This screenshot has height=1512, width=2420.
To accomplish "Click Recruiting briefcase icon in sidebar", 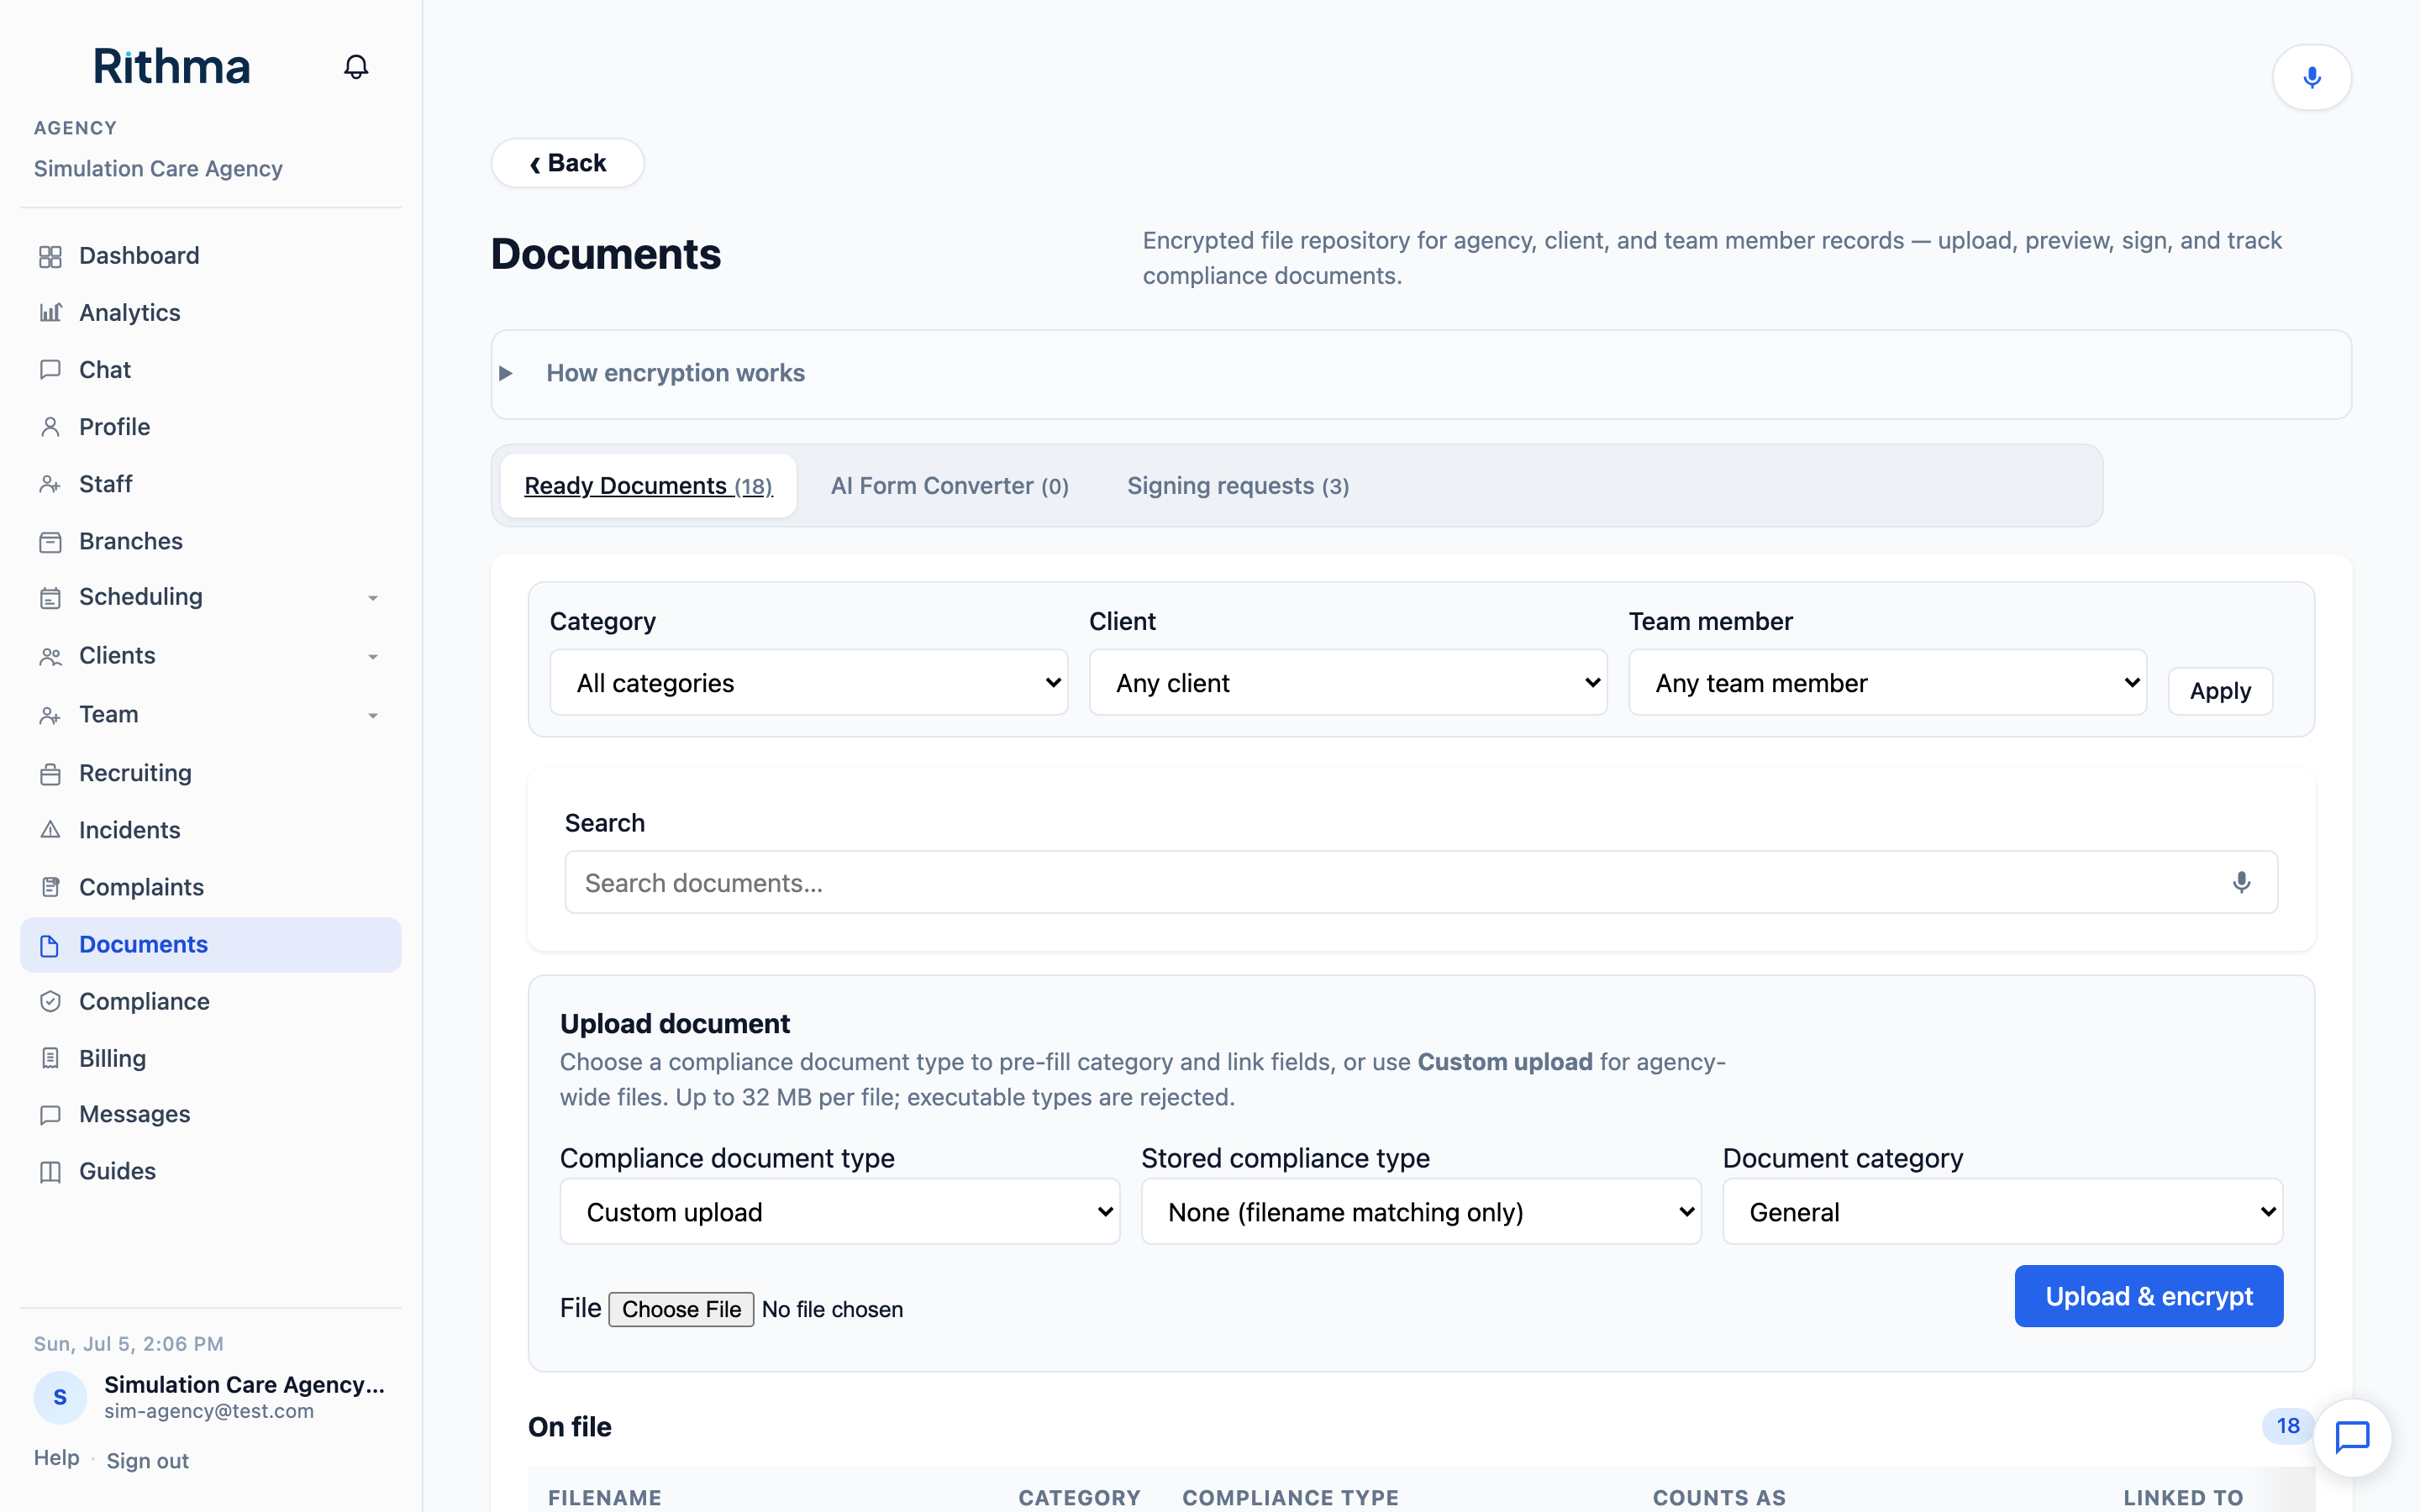I will (50, 774).
